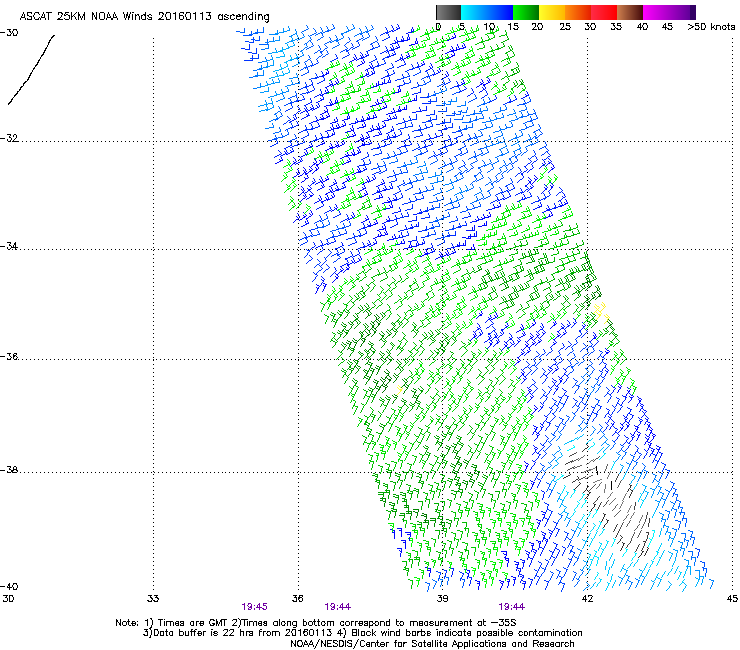Select the '25' label under the color scale

tap(565, 27)
